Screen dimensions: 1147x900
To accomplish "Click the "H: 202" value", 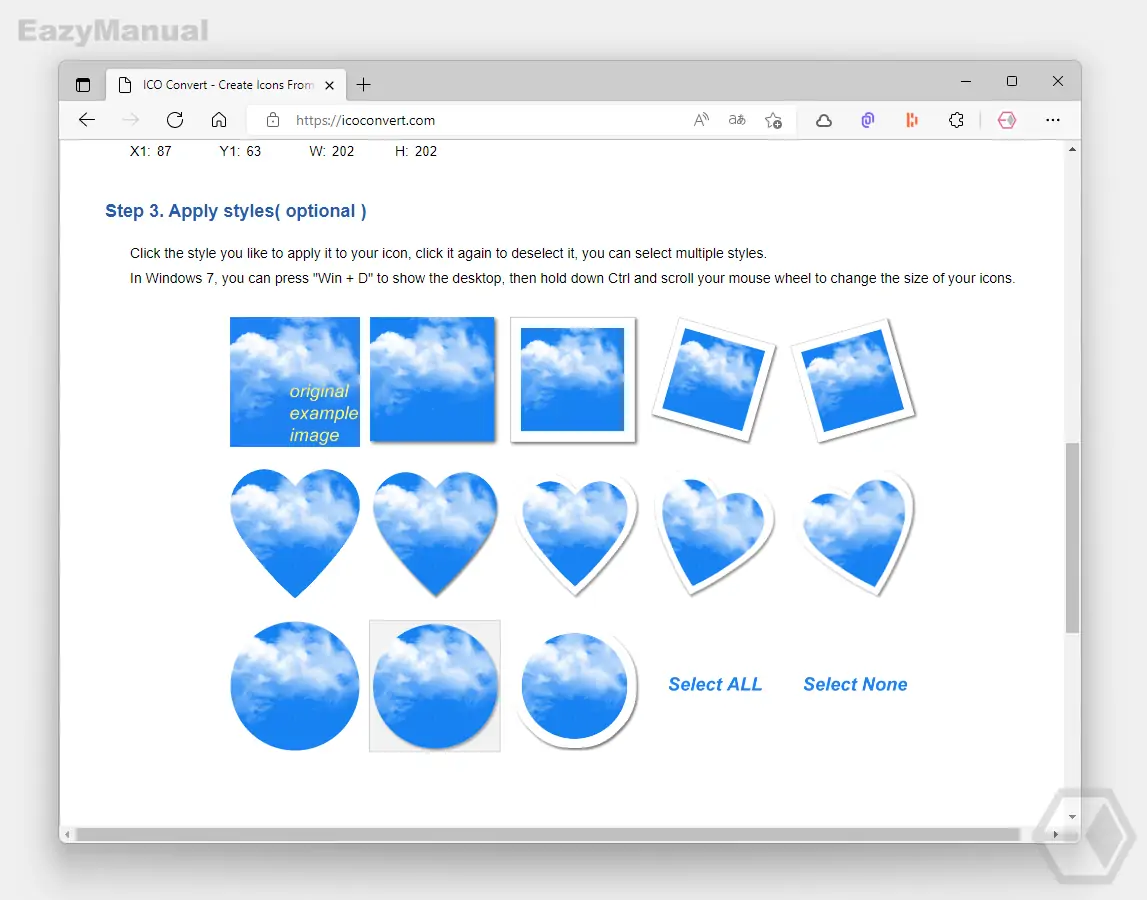I will pyautogui.click(x=415, y=151).
